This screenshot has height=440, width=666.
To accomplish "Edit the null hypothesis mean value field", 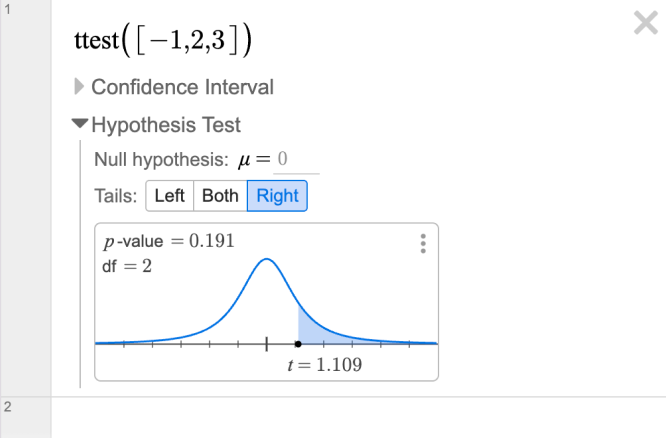I will [296, 160].
